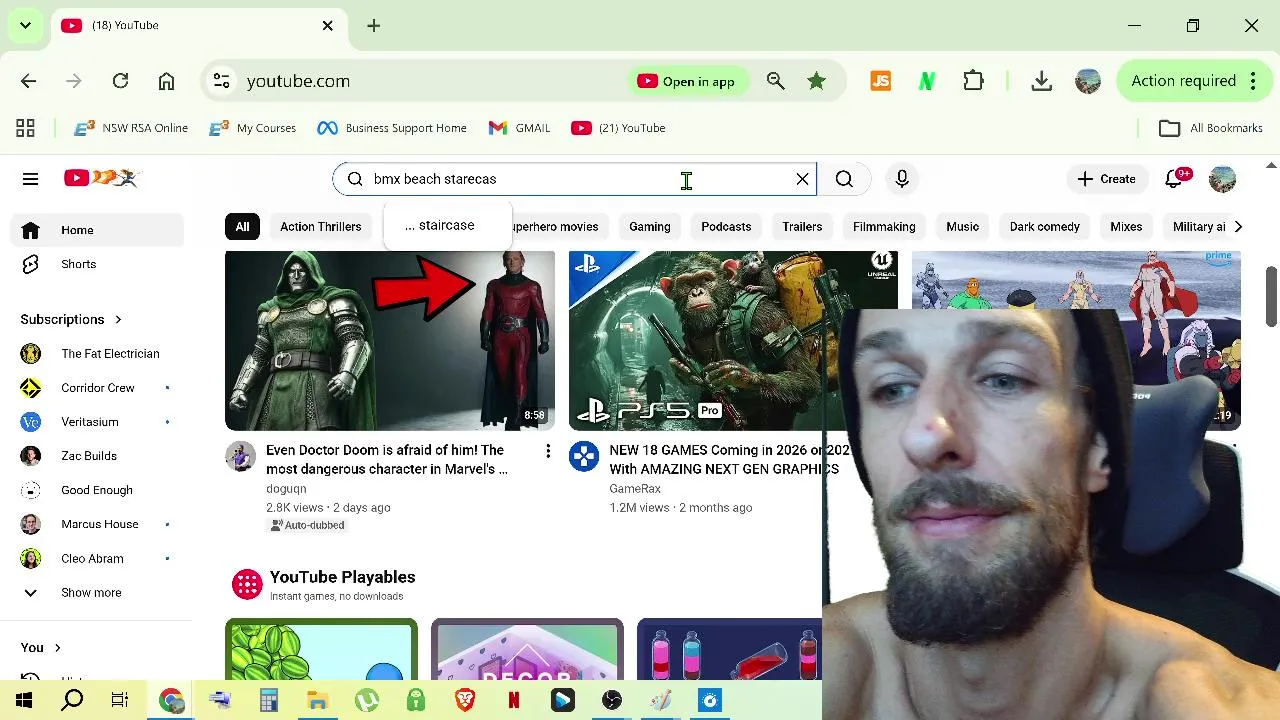Open the YouTube hamburger guide menu
The height and width of the screenshot is (720, 1280).
point(30,179)
